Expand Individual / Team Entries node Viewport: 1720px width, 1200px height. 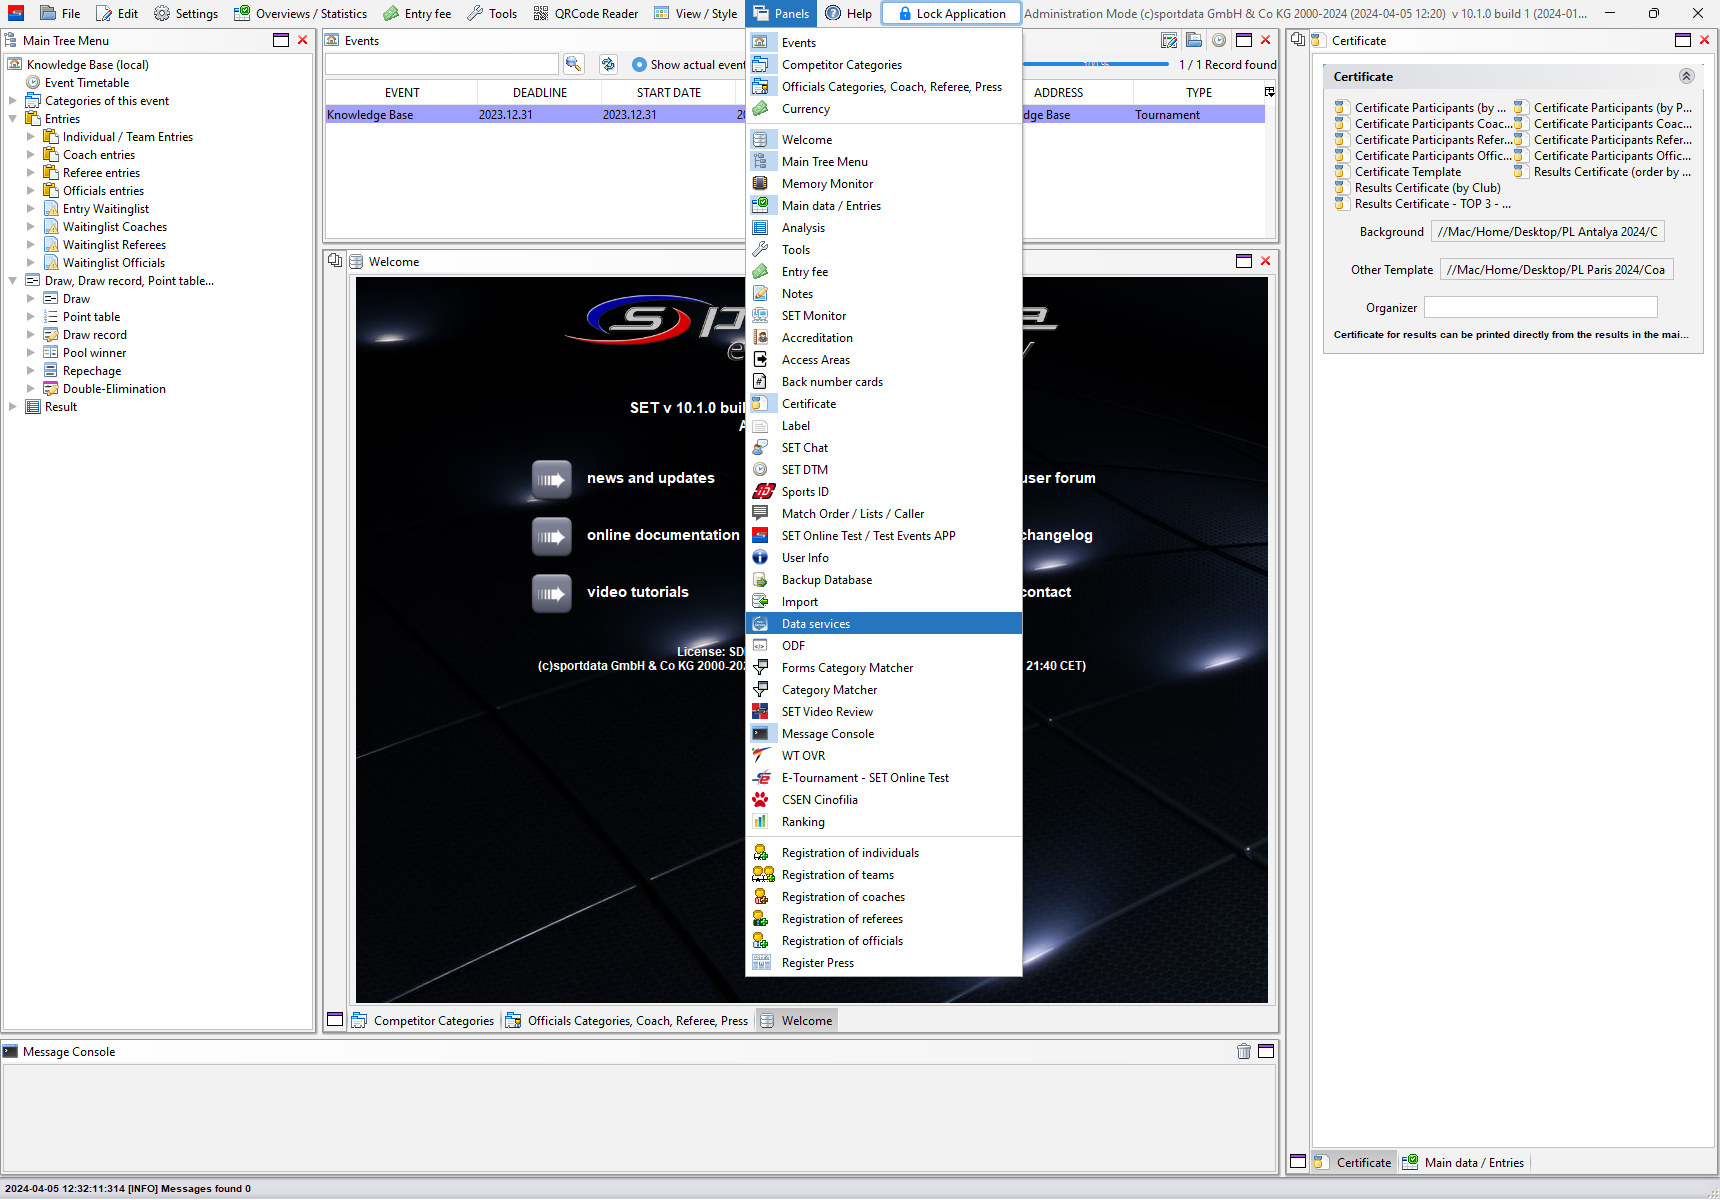30,137
